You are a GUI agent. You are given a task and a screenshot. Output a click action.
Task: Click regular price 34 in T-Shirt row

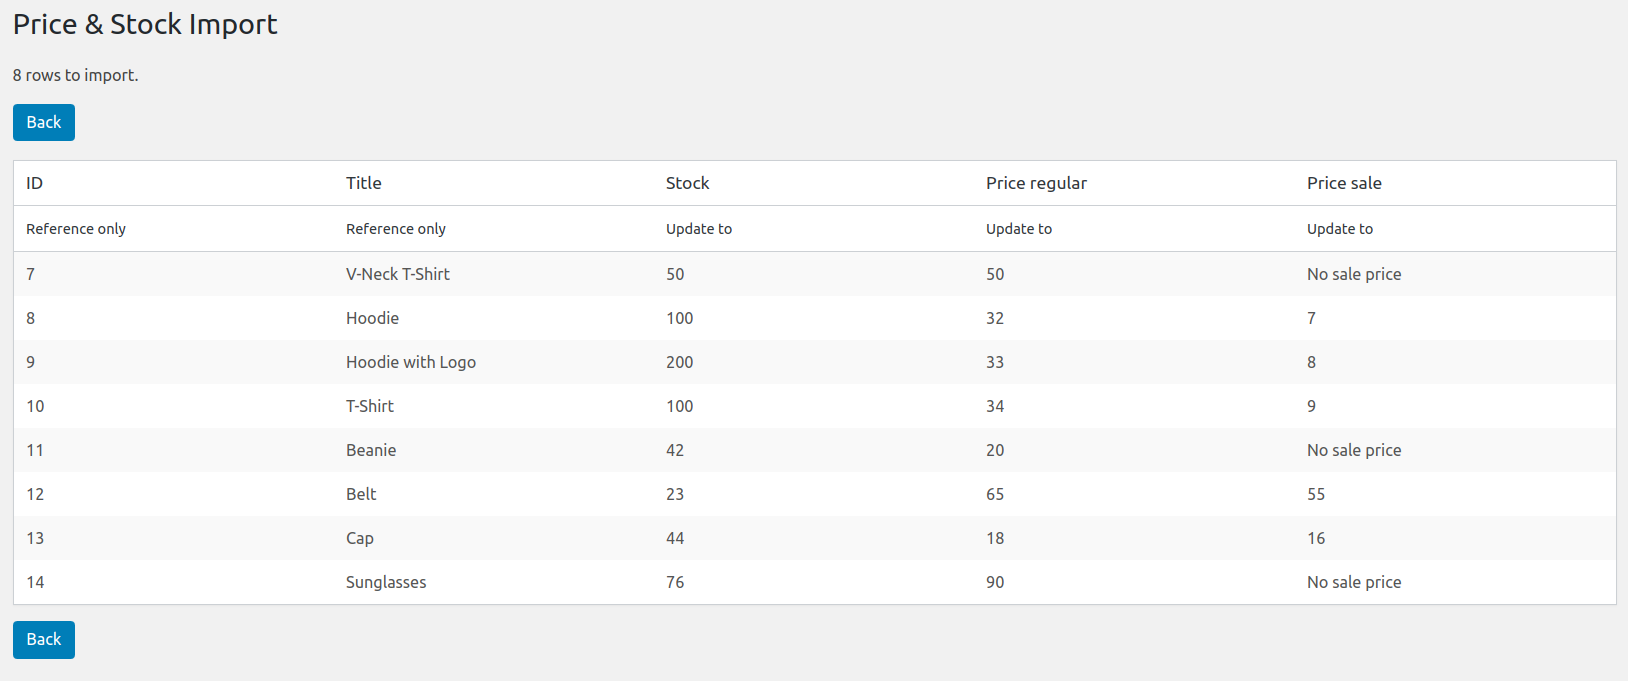coord(995,406)
